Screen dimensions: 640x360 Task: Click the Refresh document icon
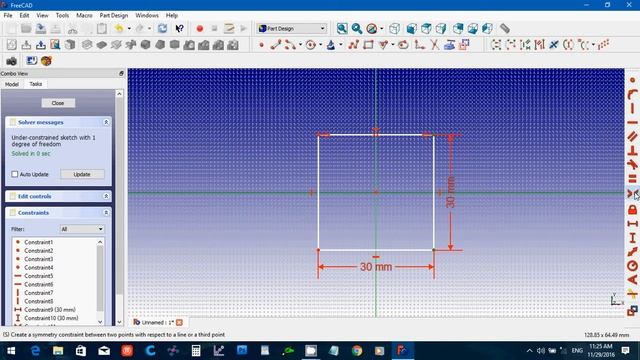pyautogui.click(x=162, y=29)
